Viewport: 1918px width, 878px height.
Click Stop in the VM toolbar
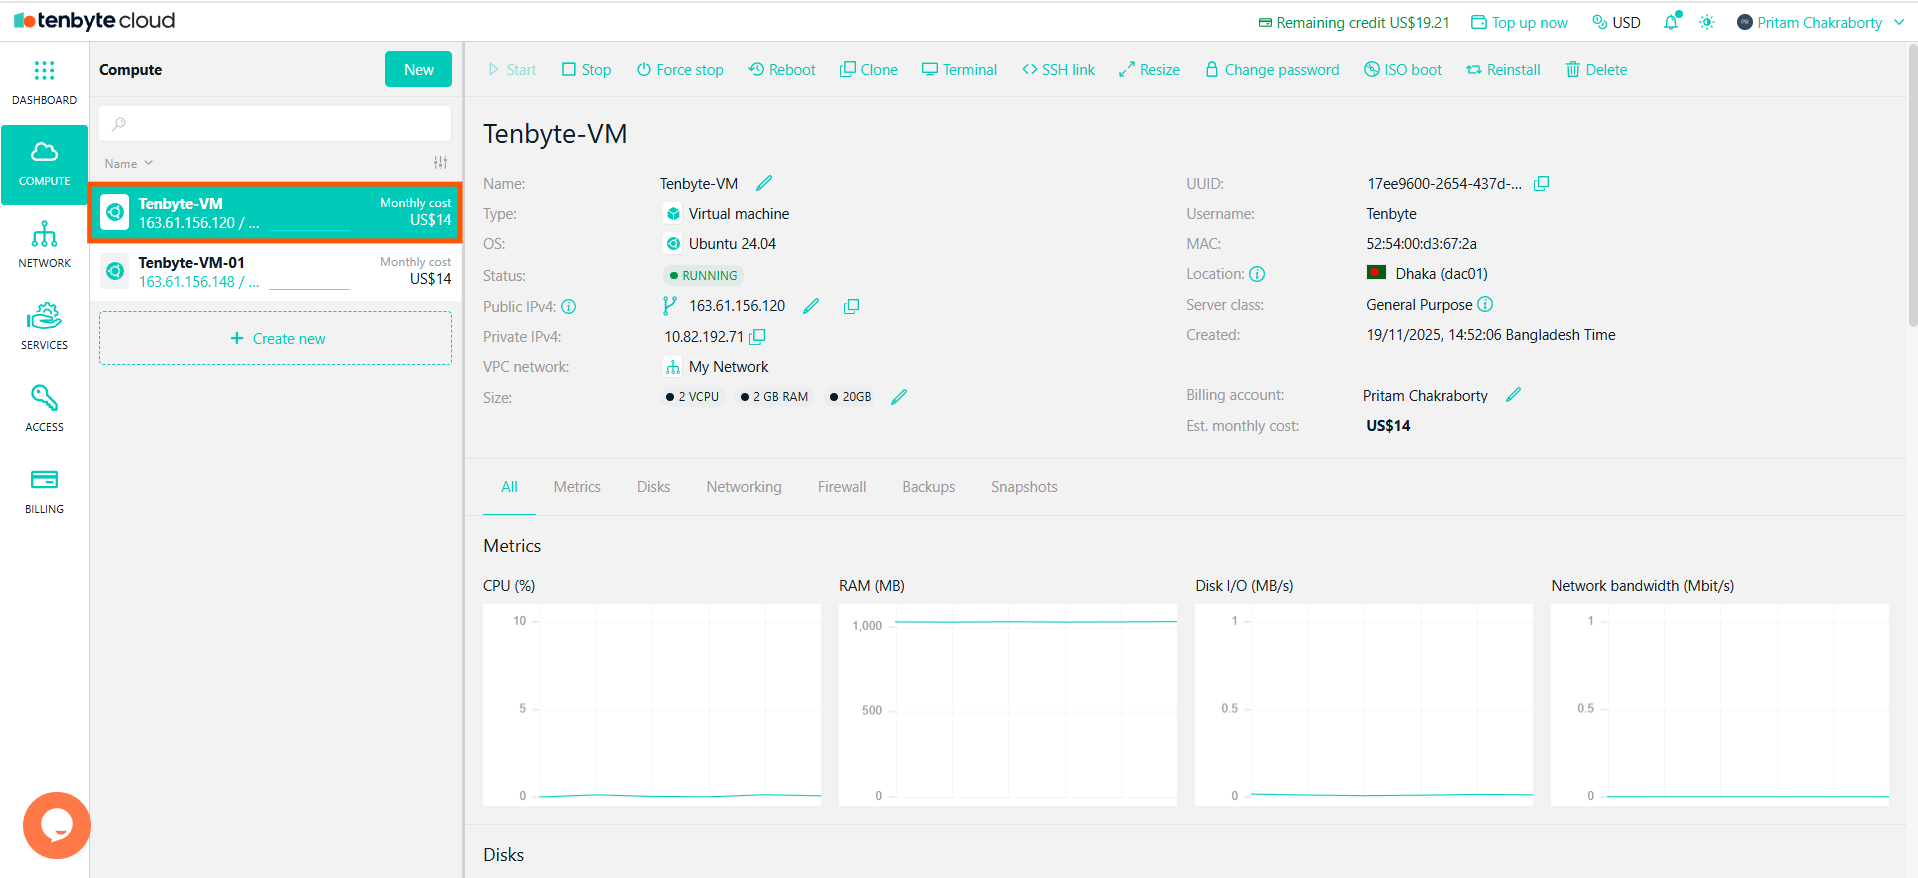[586, 69]
